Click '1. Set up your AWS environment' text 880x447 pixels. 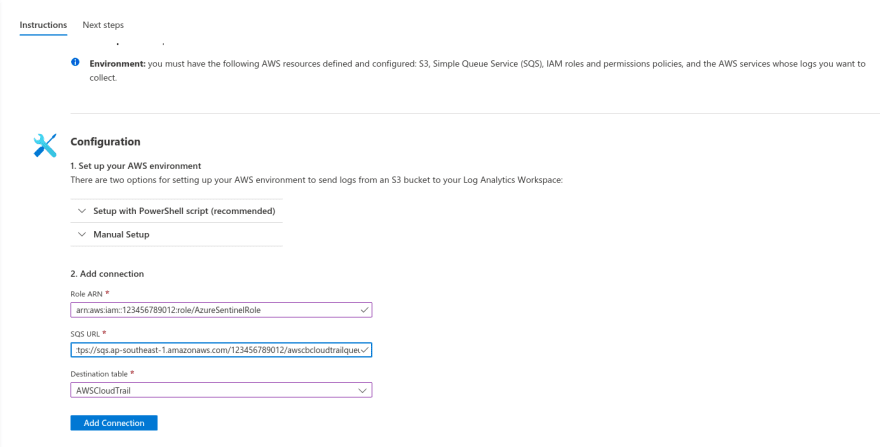(136, 166)
